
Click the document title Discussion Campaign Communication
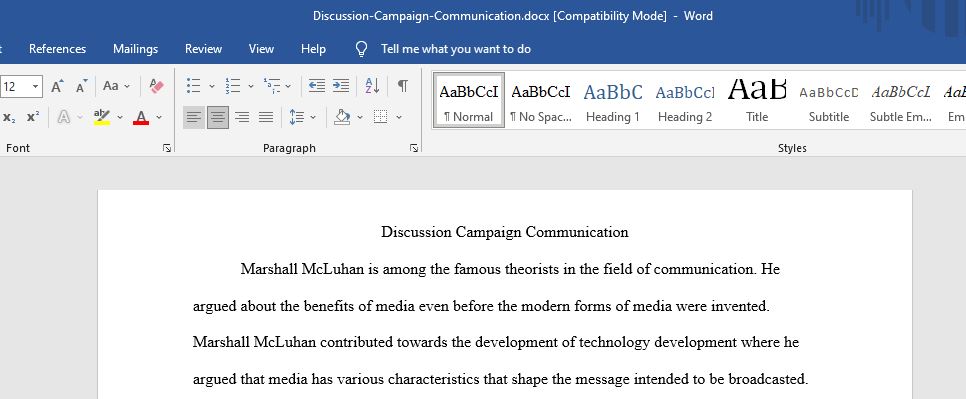coord(505,232)
